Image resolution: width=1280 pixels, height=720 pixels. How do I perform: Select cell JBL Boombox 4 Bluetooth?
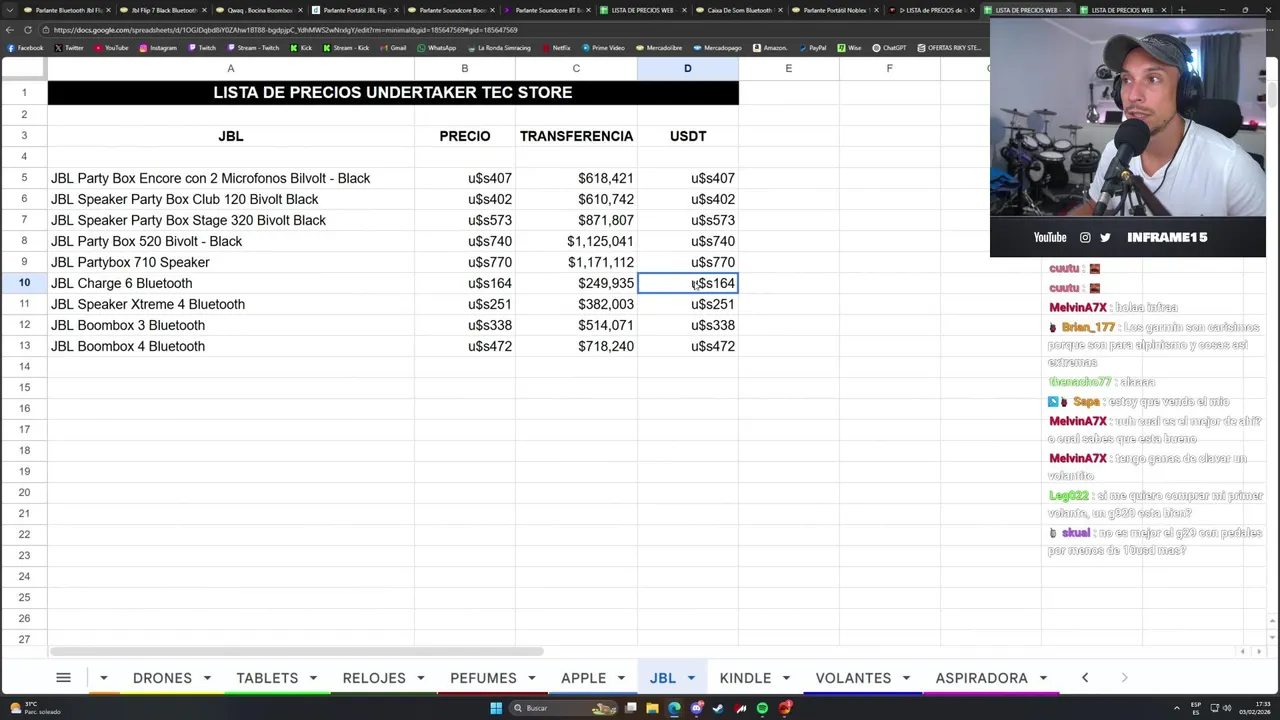click(231, 346)
